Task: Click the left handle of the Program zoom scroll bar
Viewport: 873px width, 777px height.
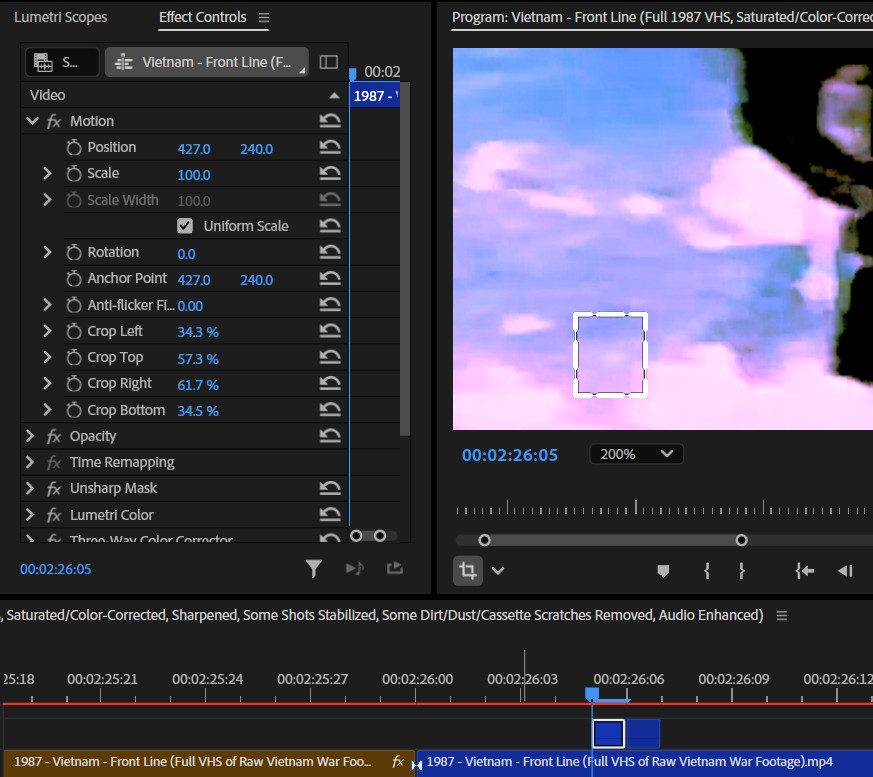Action: coord(484,540)
